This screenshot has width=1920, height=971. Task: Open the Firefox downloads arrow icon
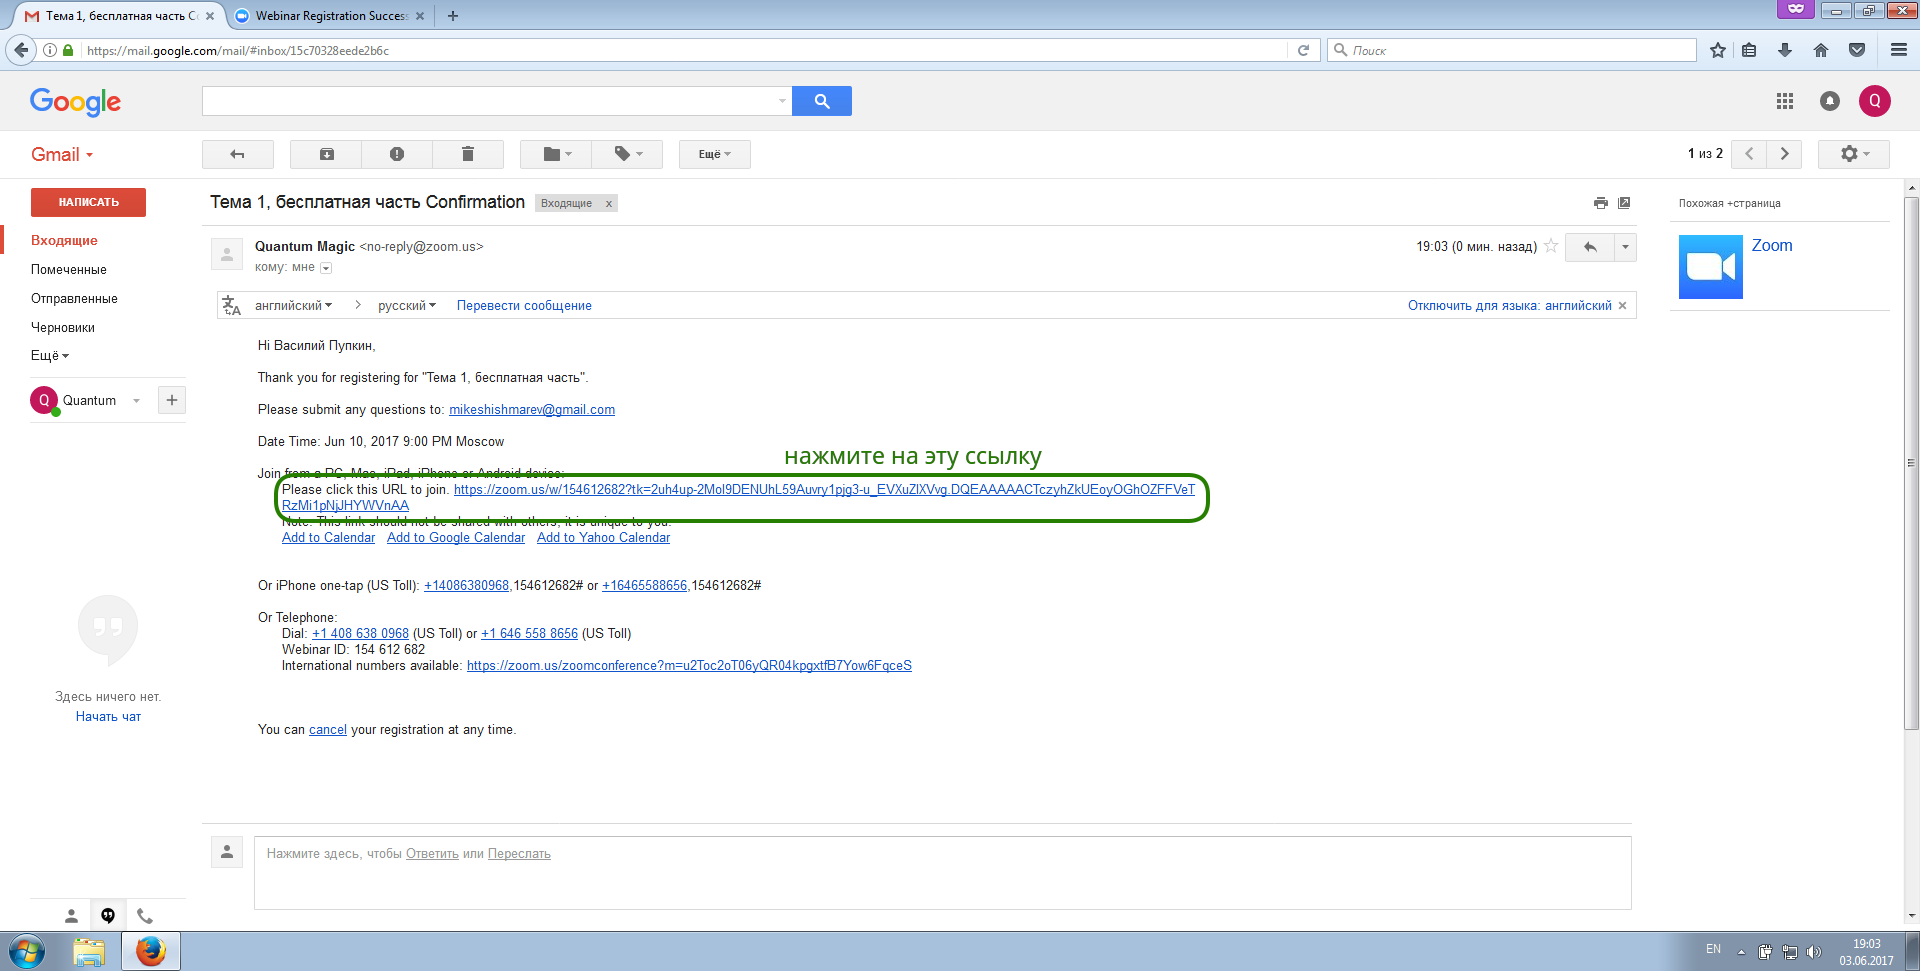tap(1785, 50)
